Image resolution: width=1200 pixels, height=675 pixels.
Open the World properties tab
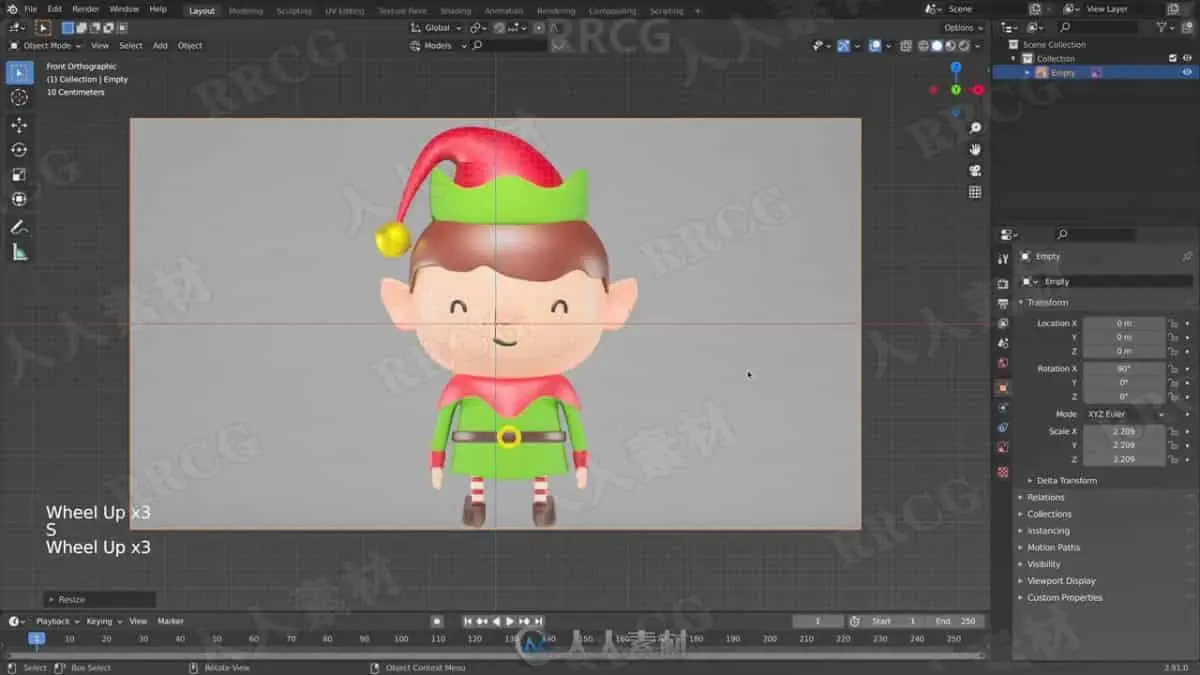pyautogui.click(x=1003, y=363)
